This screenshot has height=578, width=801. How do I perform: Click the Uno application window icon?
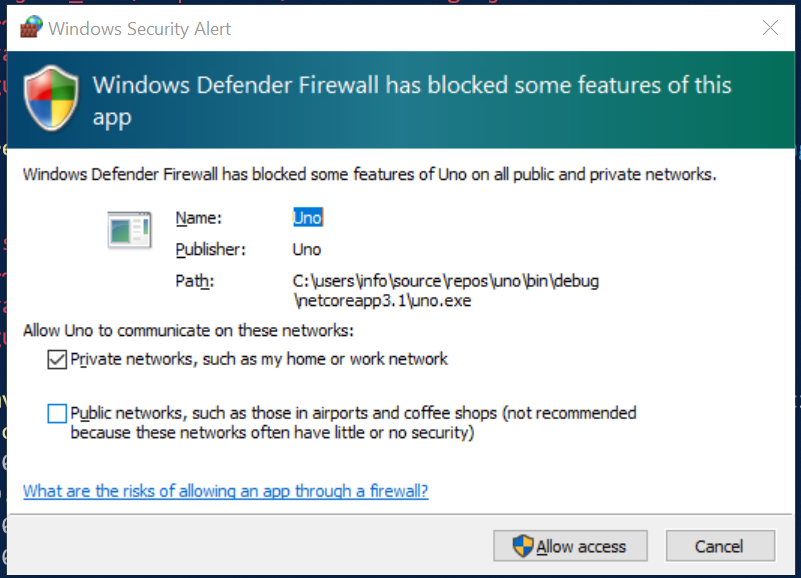(130, 229)
